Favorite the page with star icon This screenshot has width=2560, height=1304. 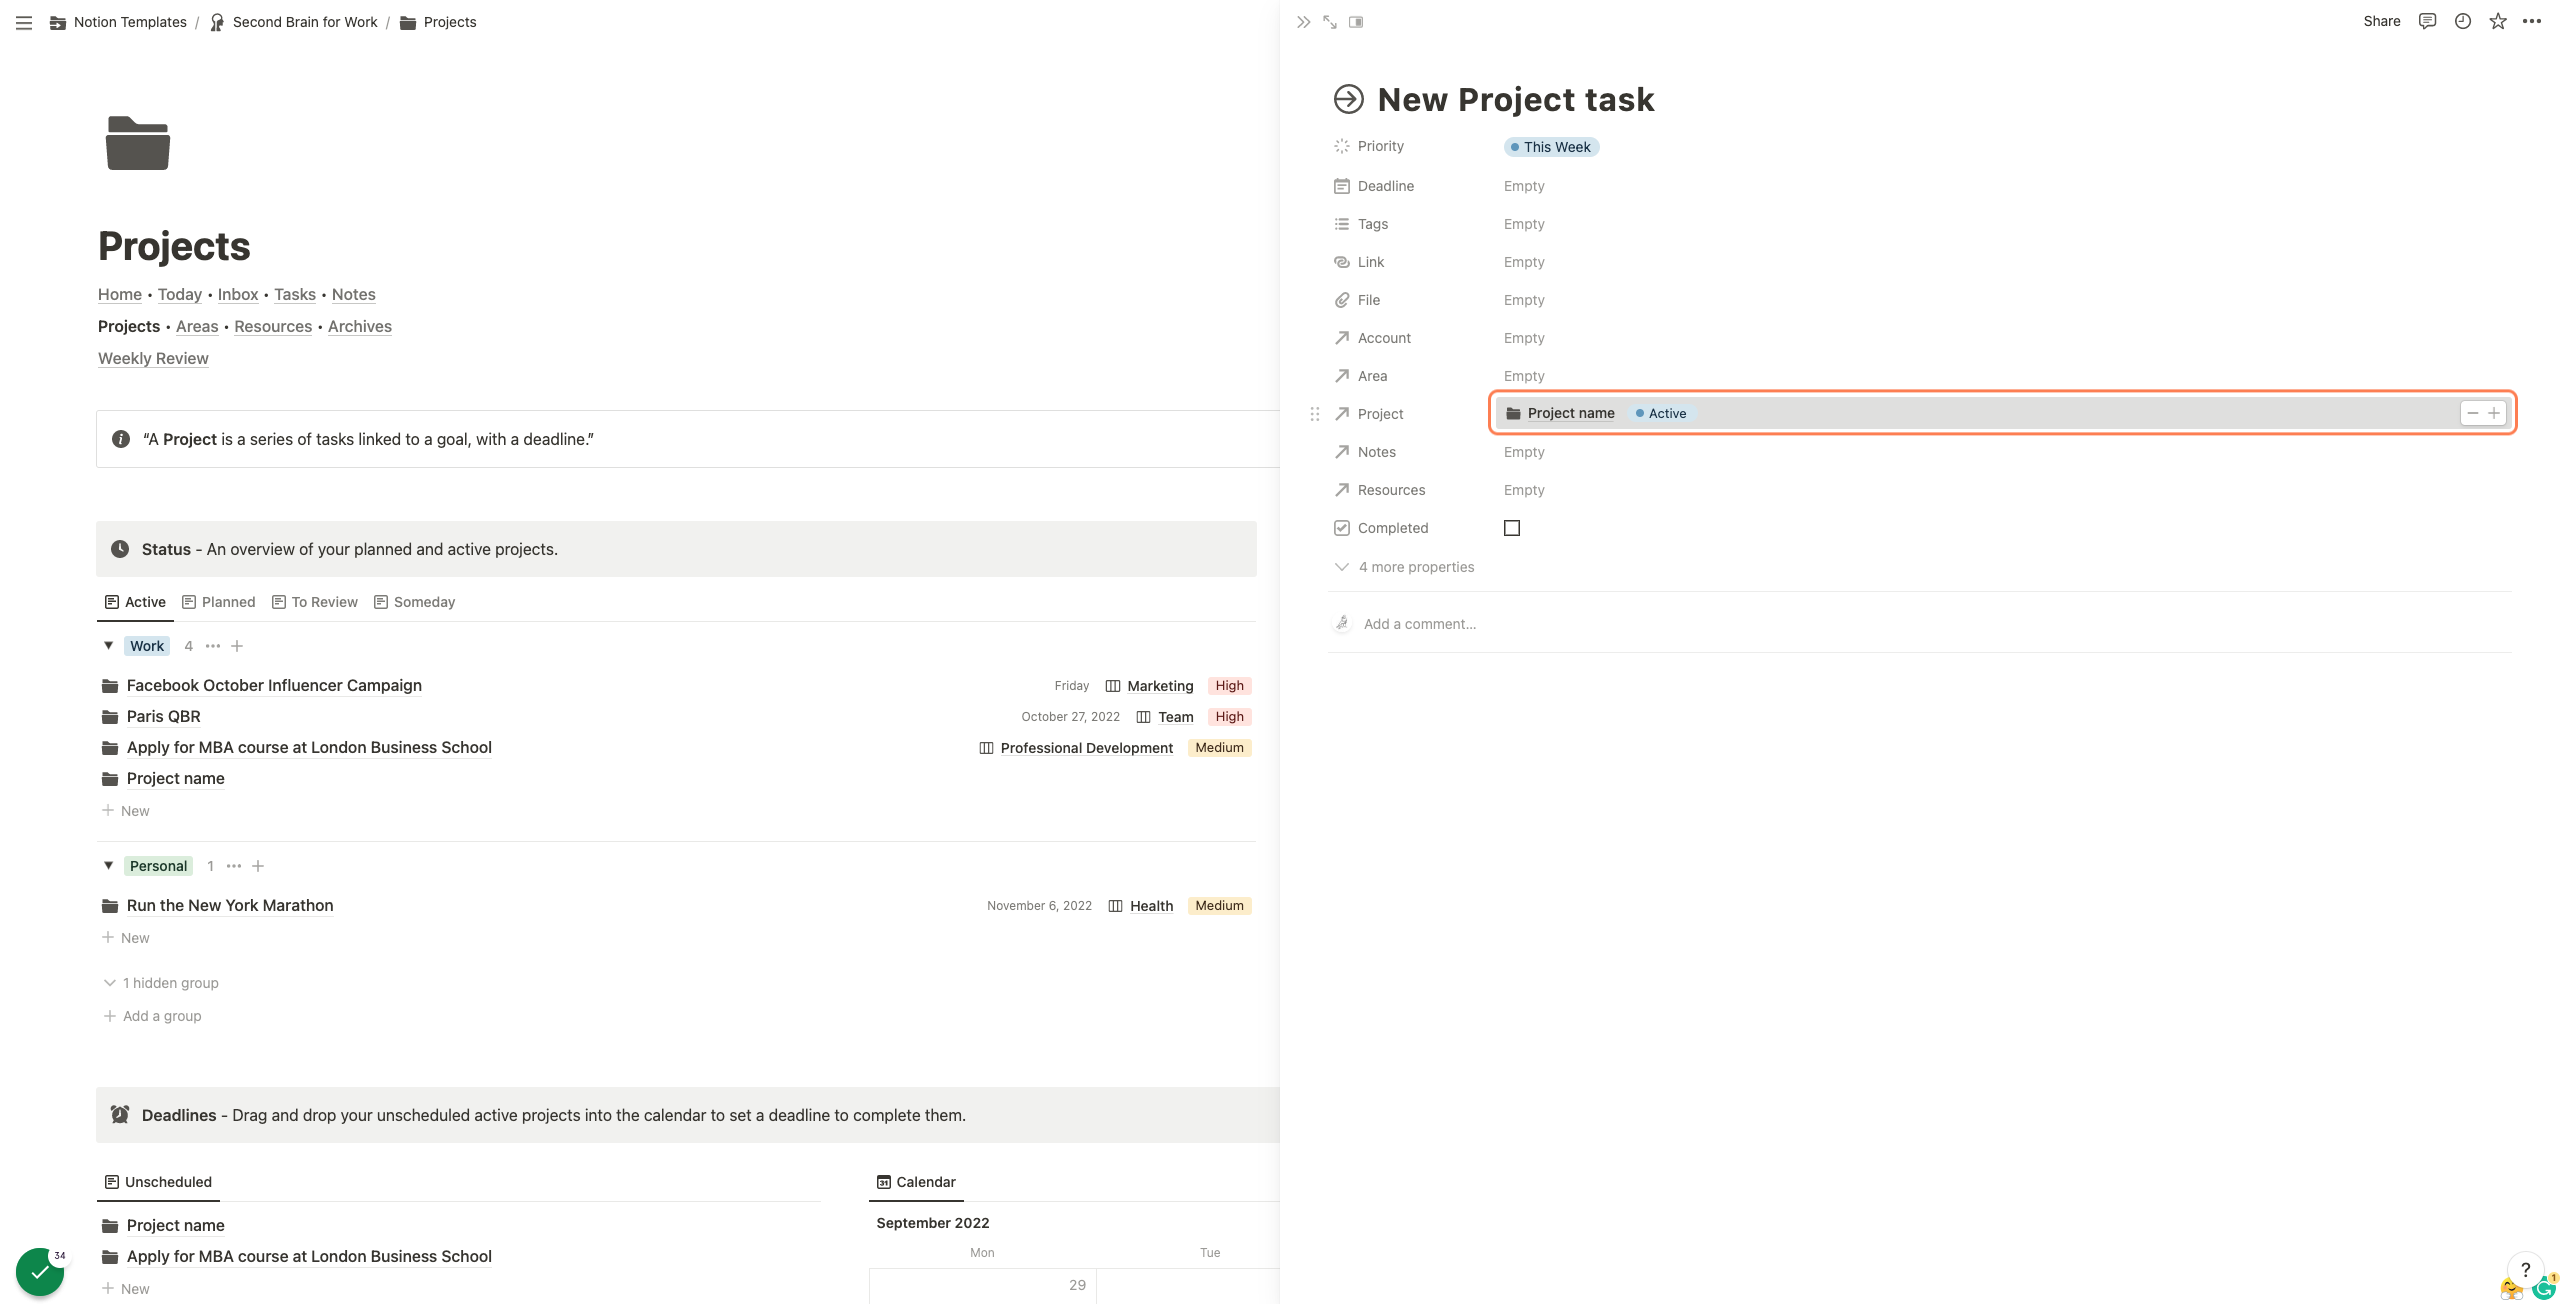[x=2498, y=21]
